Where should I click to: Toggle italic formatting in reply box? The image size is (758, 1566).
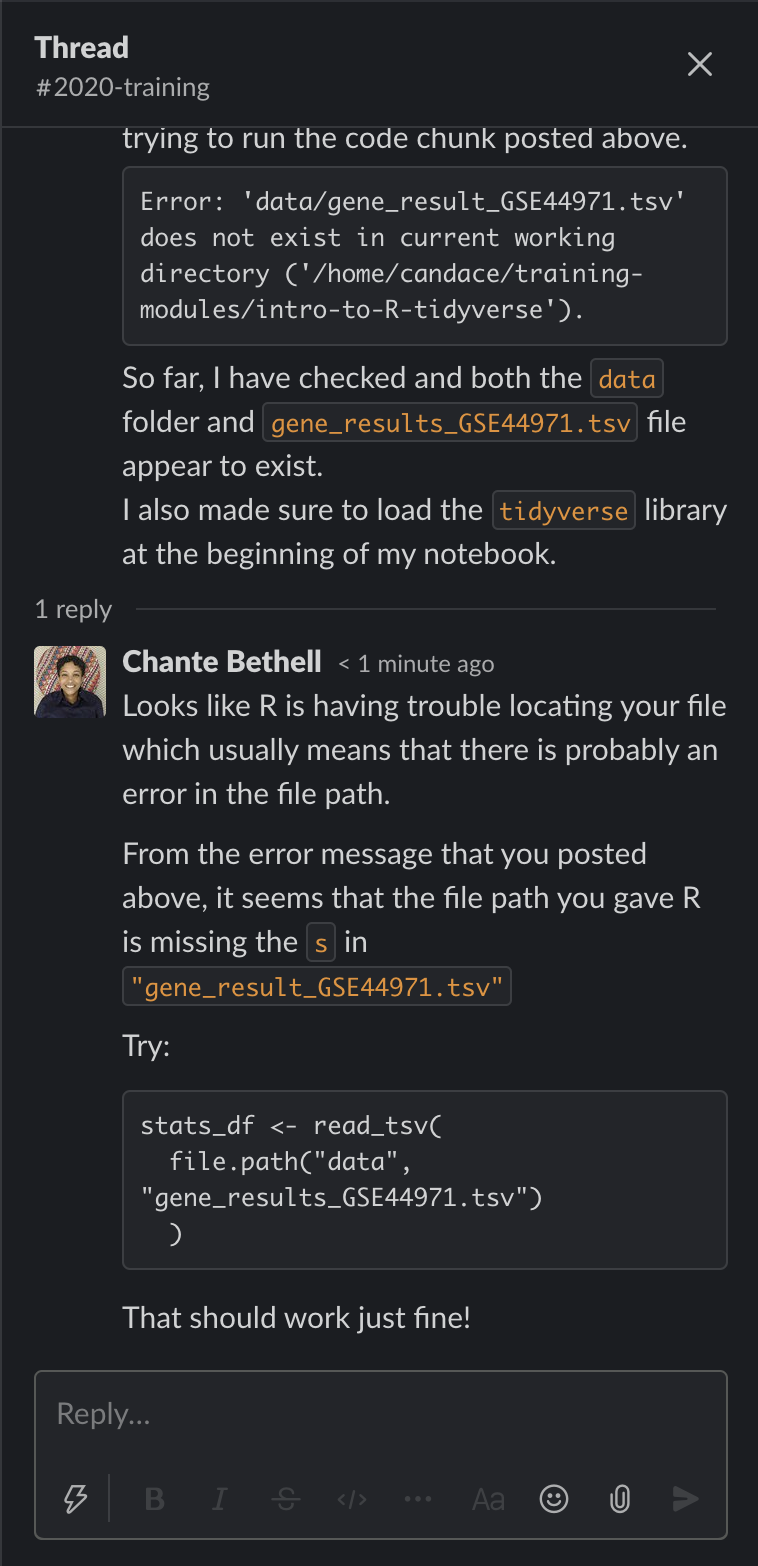(x=220, y=1498)
